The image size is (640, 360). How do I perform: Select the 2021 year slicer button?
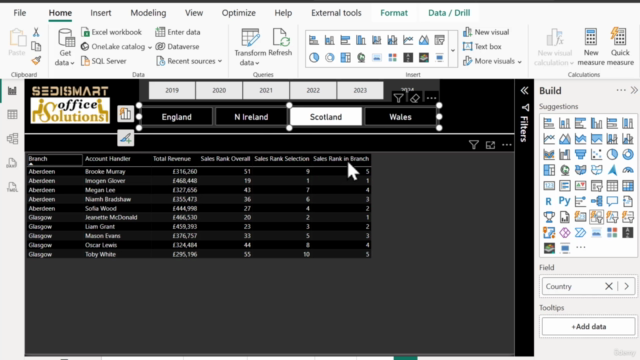coord(266,91)
